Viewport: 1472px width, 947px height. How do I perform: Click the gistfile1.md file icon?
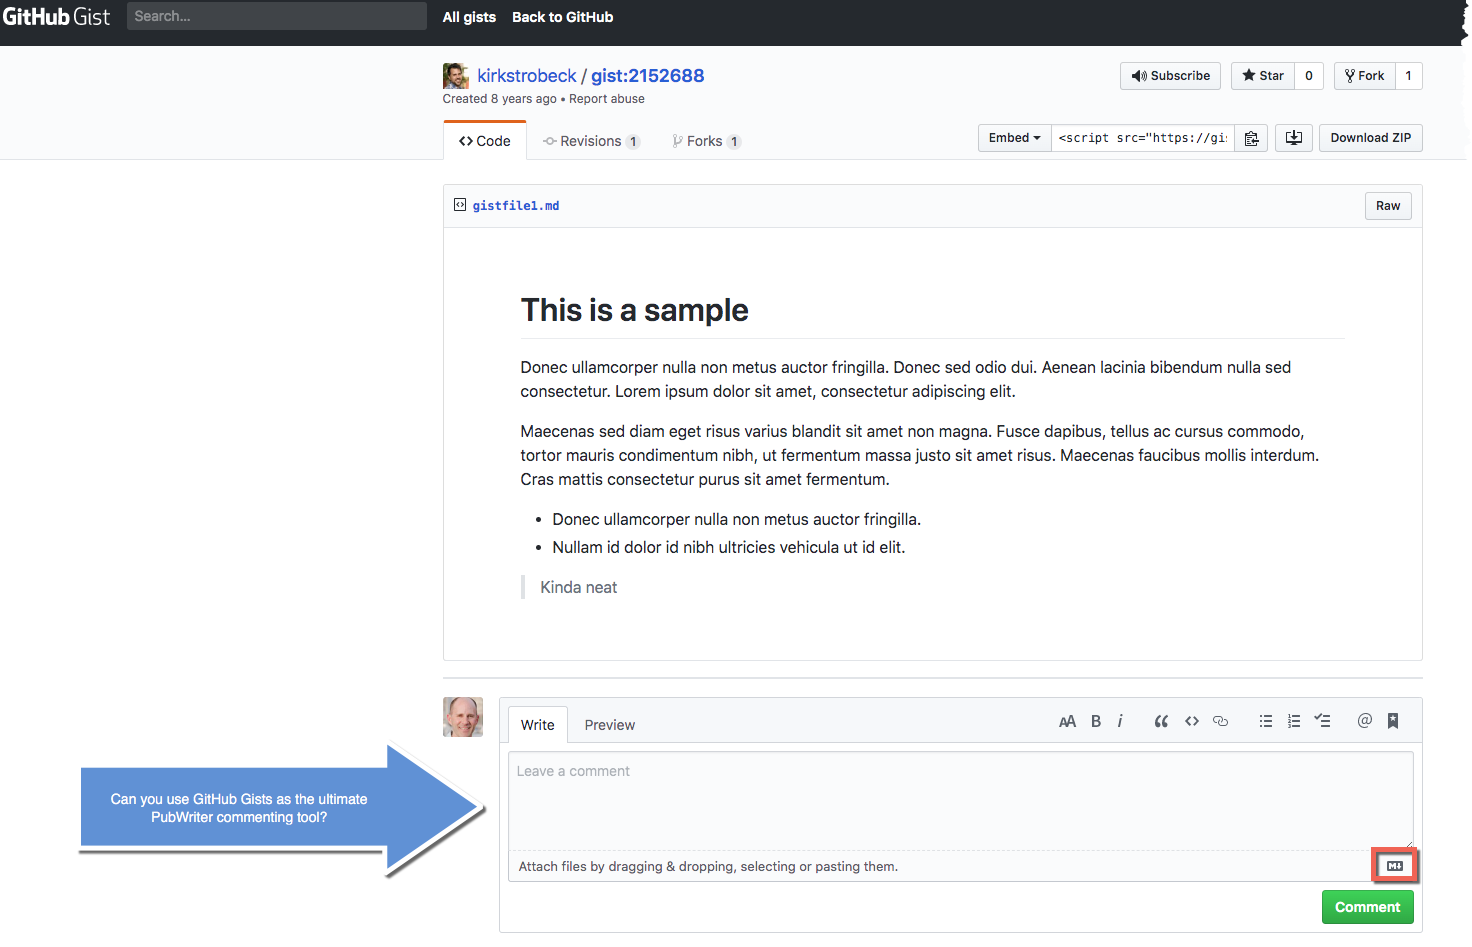(x=460, y=205)
